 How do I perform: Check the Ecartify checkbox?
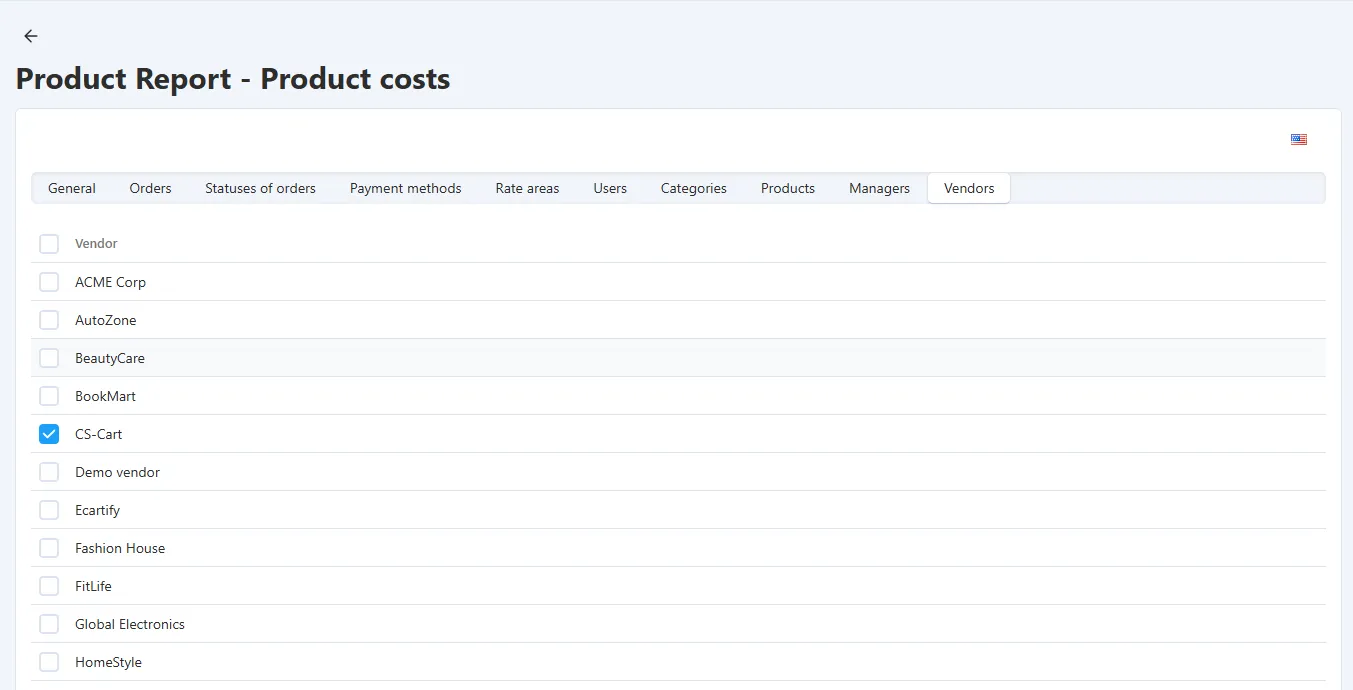tap(49, 510)
